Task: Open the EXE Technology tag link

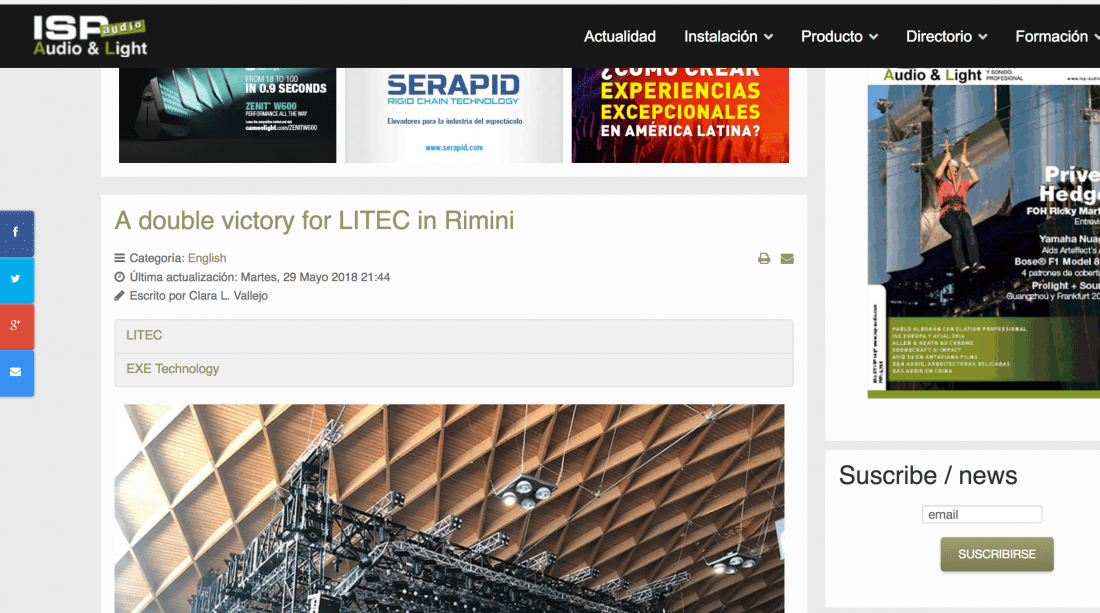Action: [173, 369]
